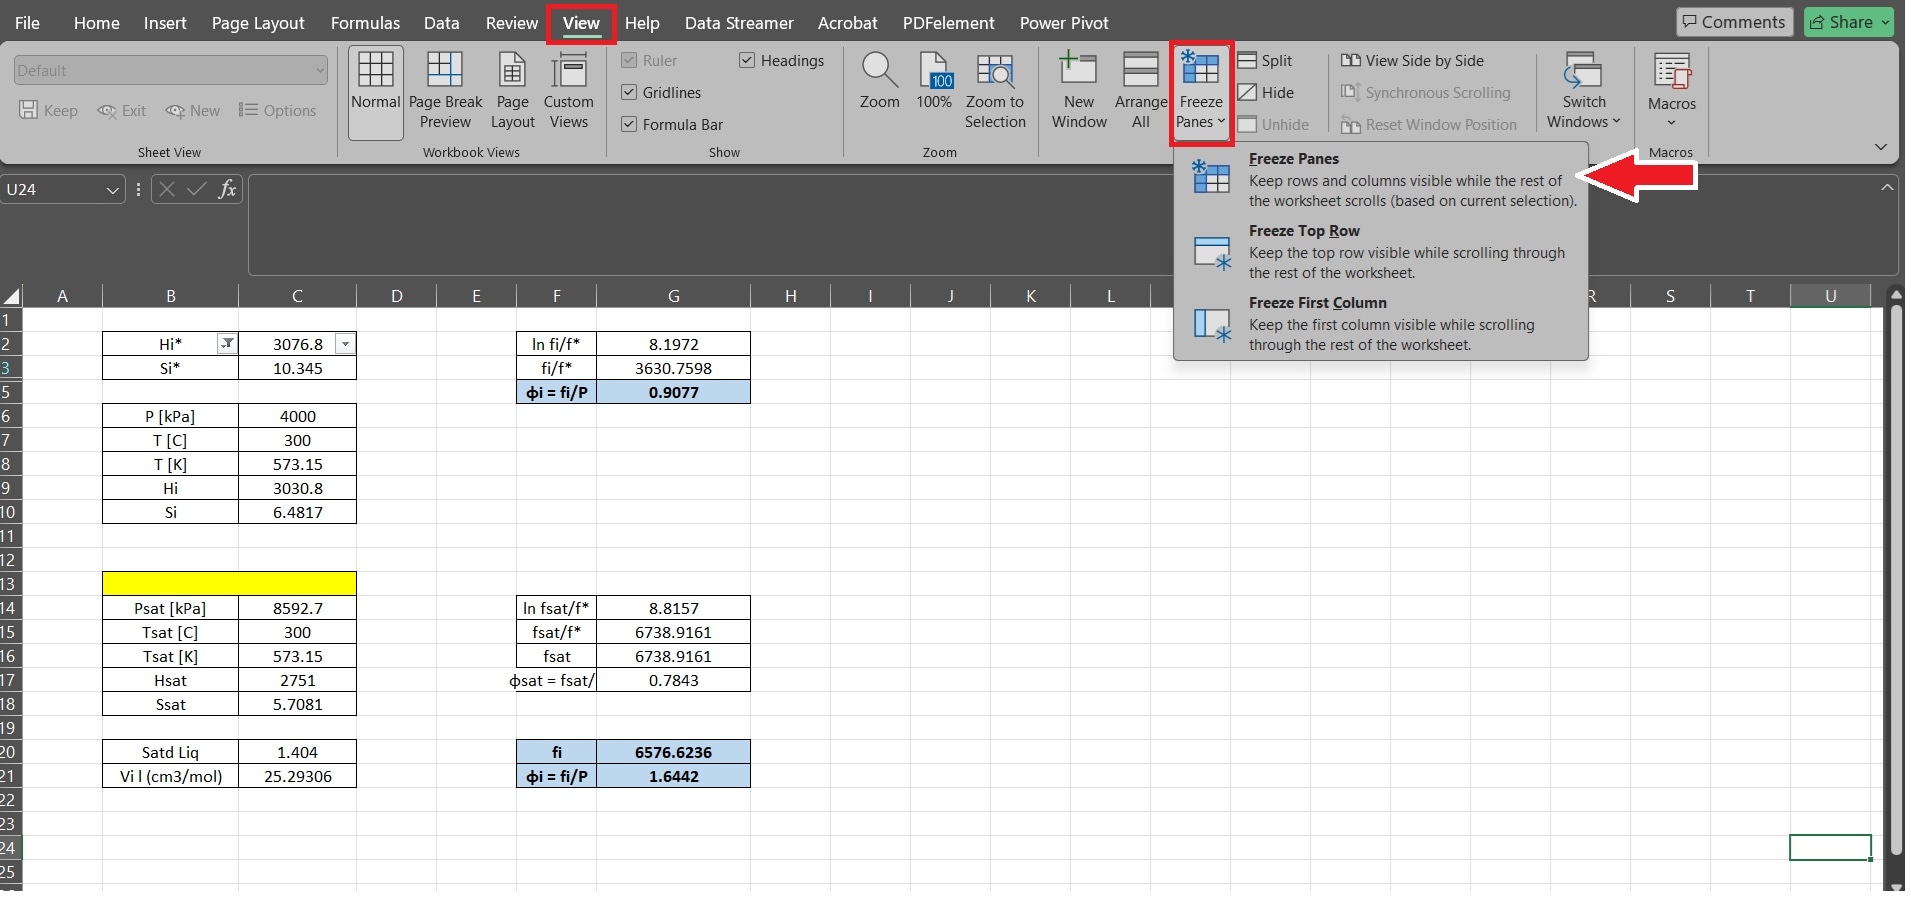Open the Default sheet view dropdown
The image size is (1911, 905).
(171, 70)
